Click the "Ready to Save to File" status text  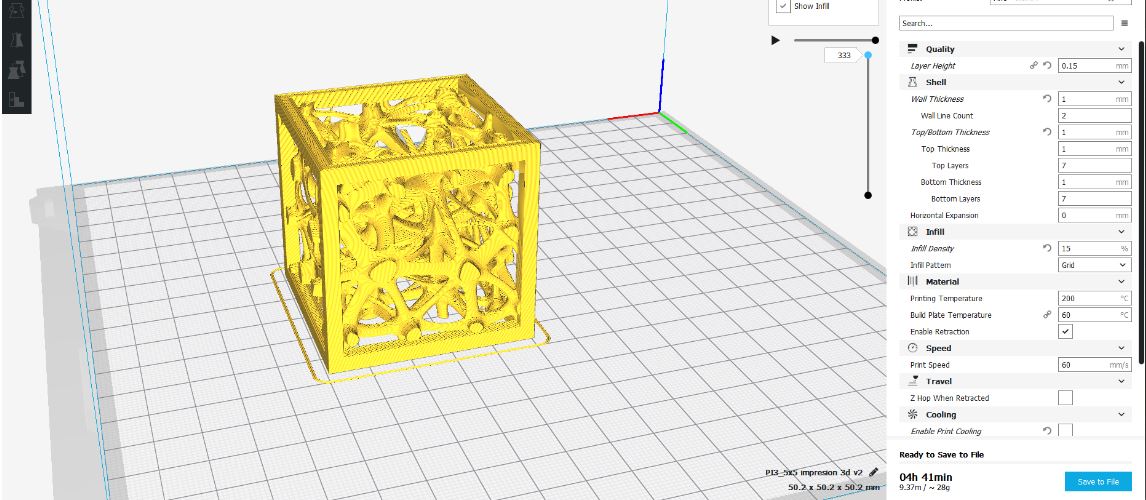941,455
